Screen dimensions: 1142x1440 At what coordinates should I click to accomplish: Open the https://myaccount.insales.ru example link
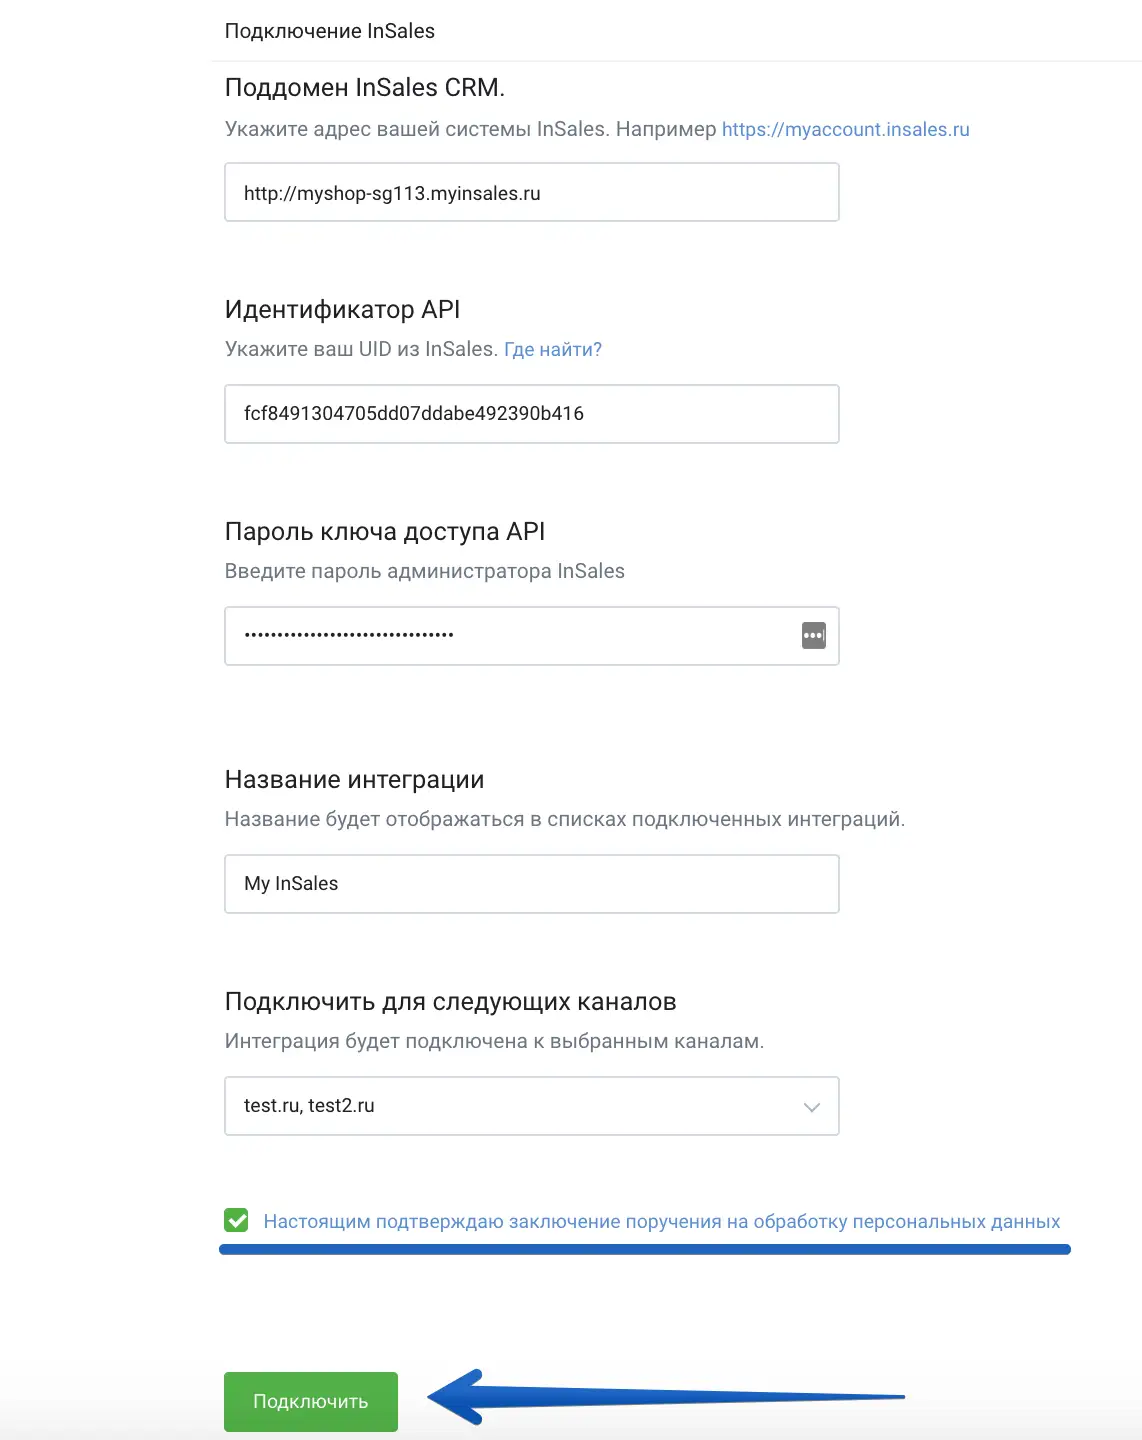(x=846, y=129)
